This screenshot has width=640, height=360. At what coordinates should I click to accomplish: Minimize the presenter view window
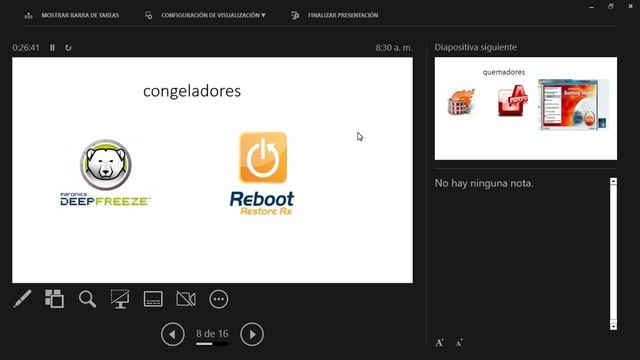point(591,7)
